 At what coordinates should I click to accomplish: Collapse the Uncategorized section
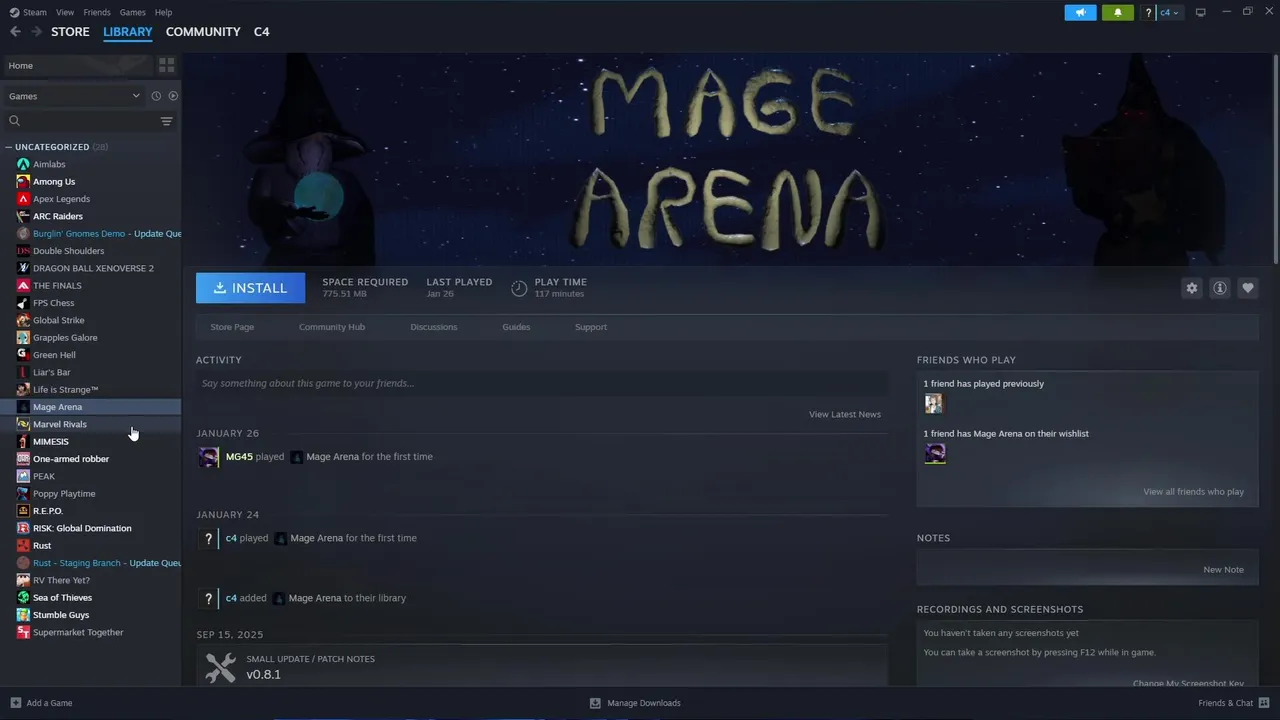coord(9,147)
